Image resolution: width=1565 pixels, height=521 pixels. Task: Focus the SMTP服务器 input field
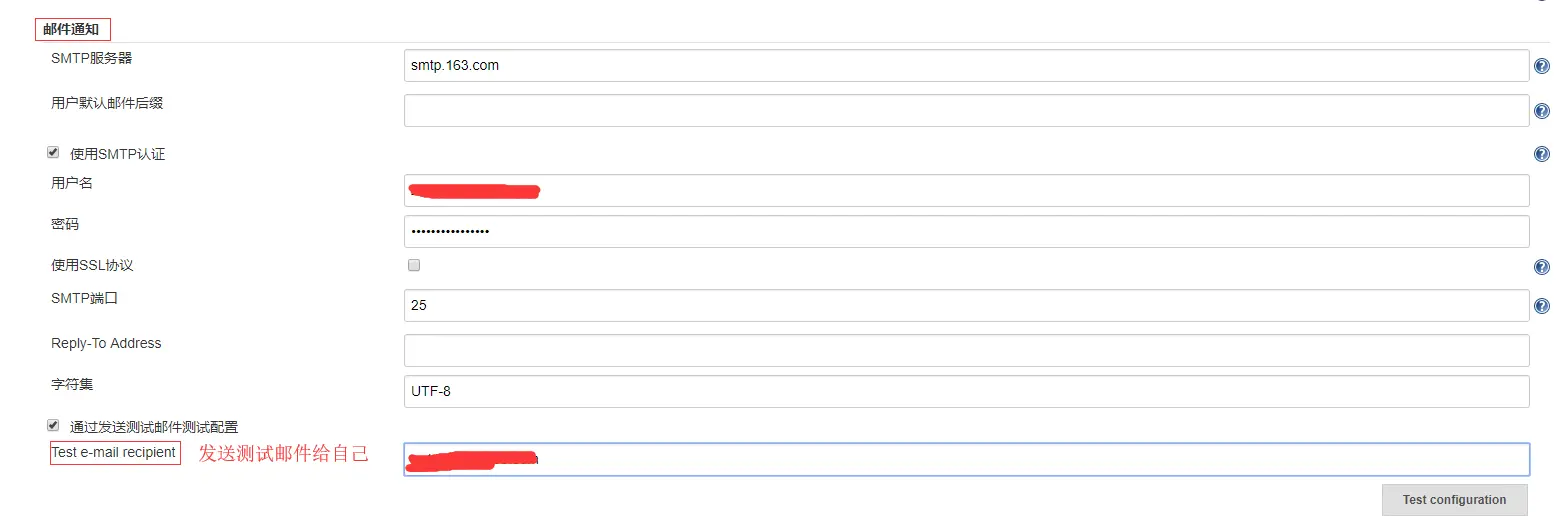click(966, 65)
